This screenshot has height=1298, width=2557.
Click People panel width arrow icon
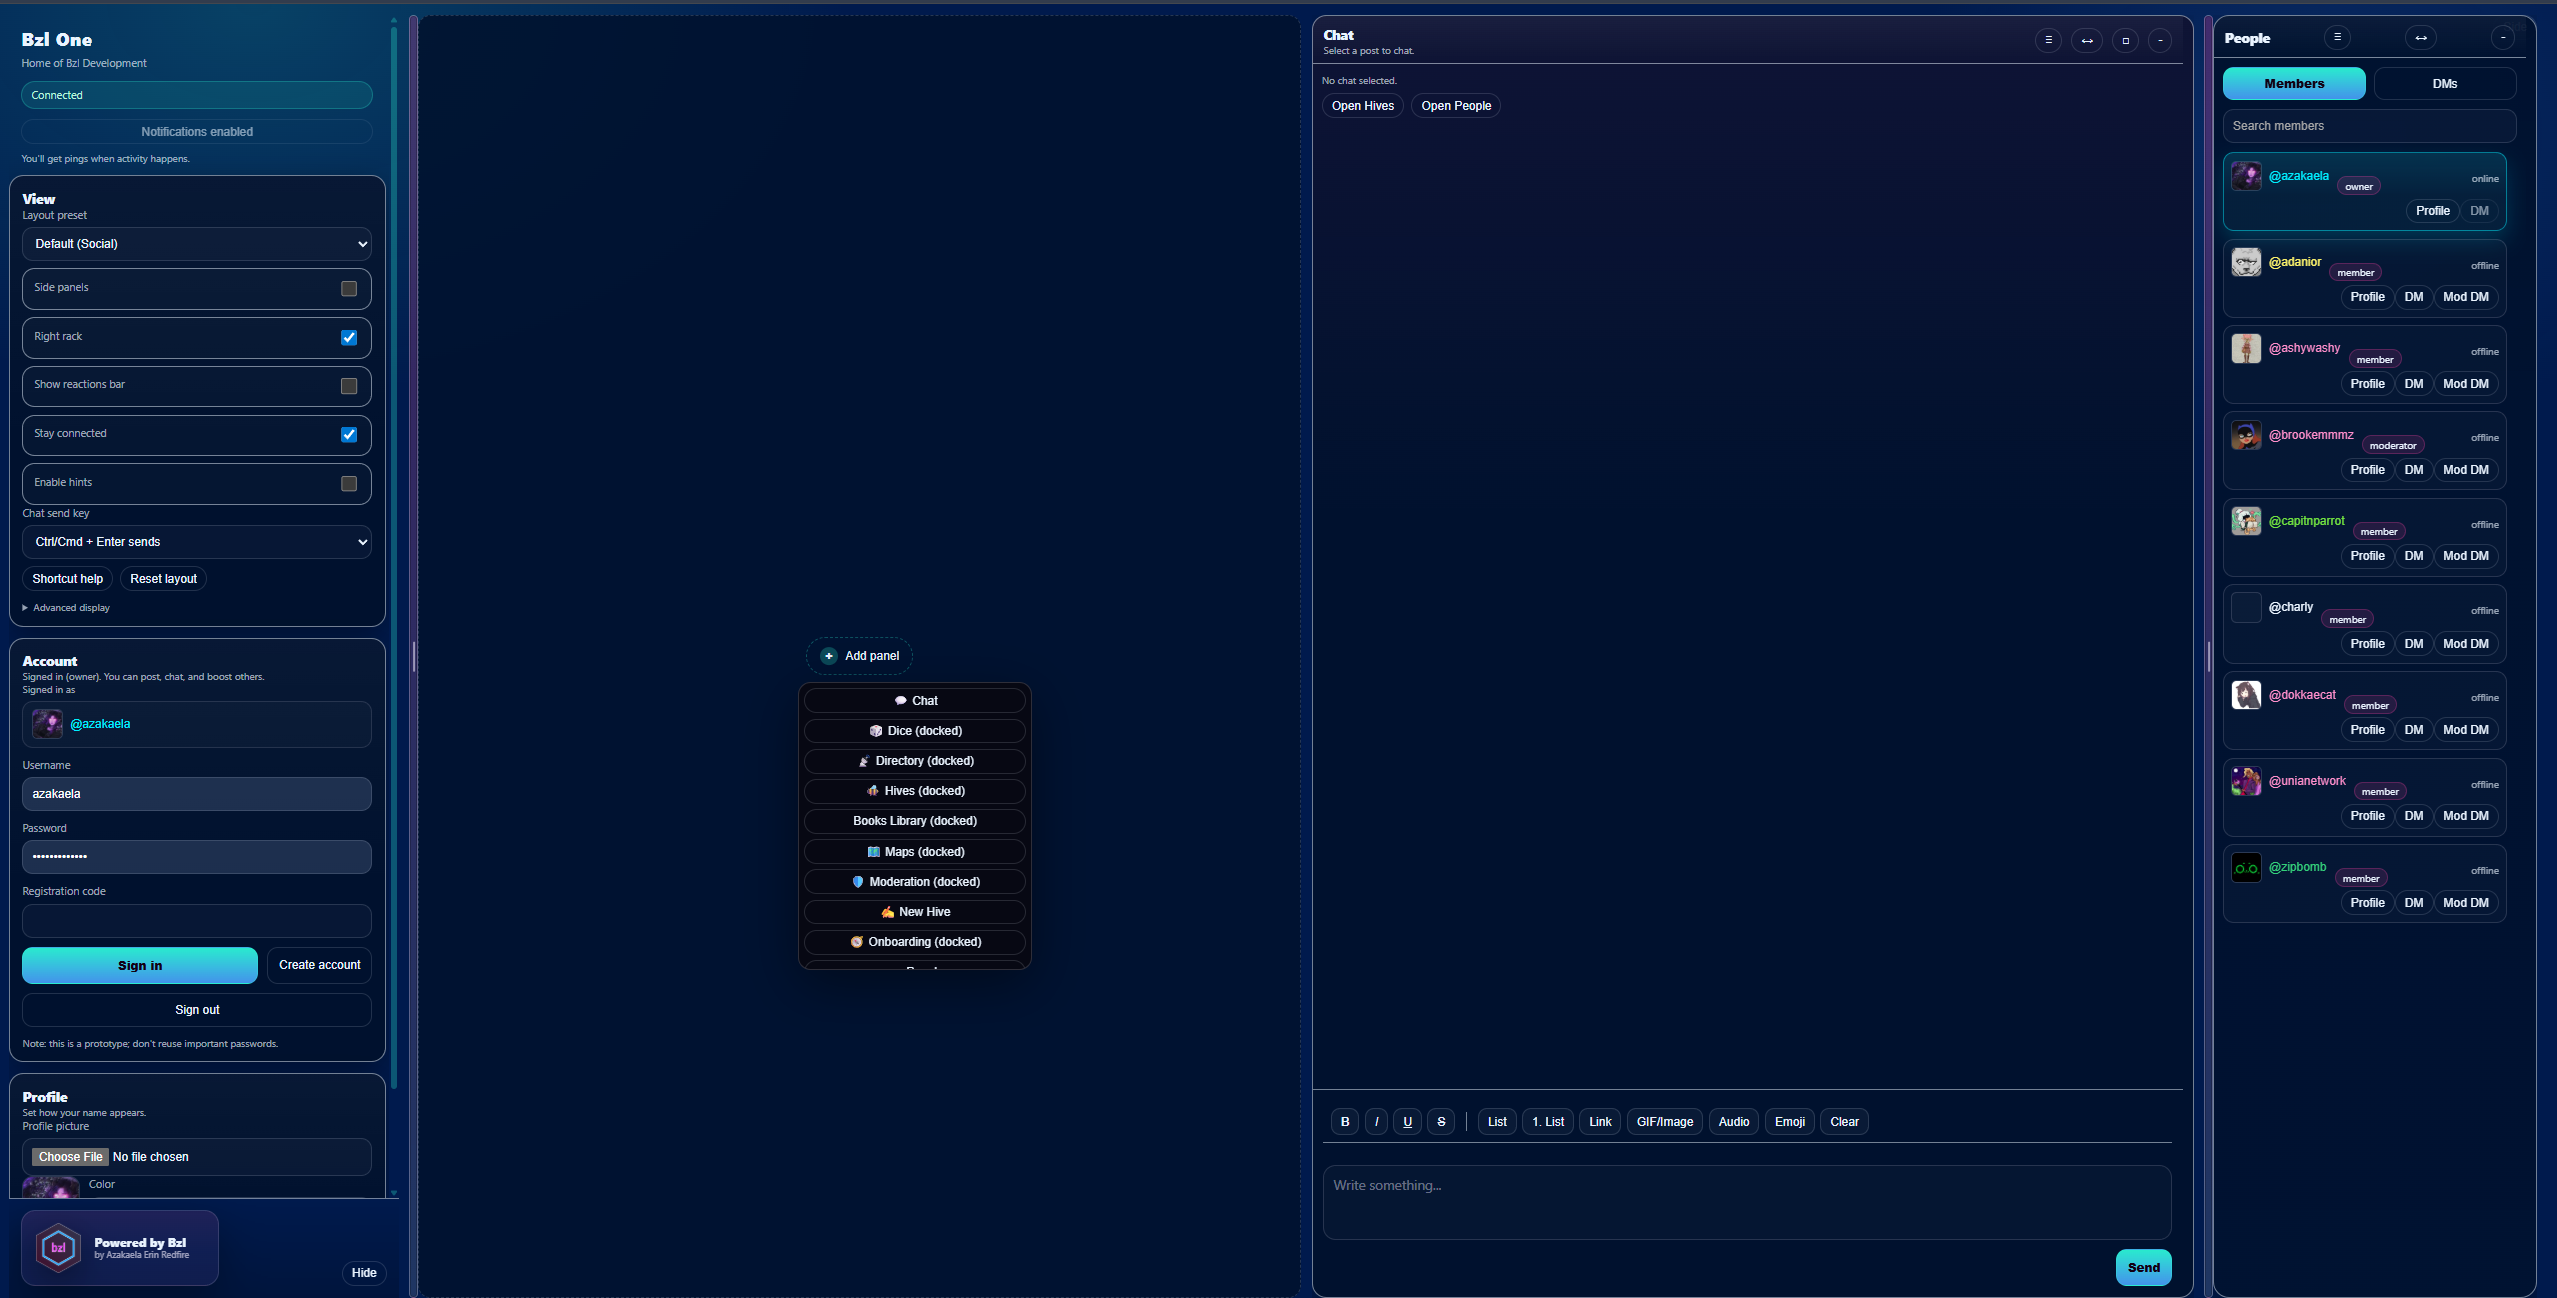[x=2421, y=38]
